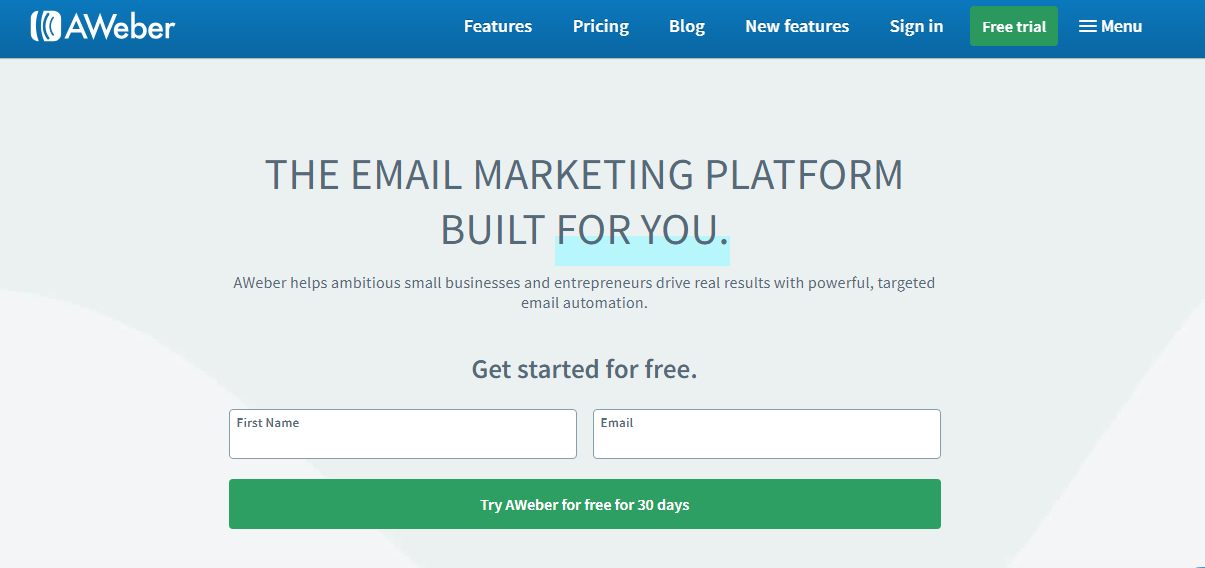Click the AWeber wordmark text
Image resolution: width=1205 pixels, height=568 pixels.
coord(120,26)
